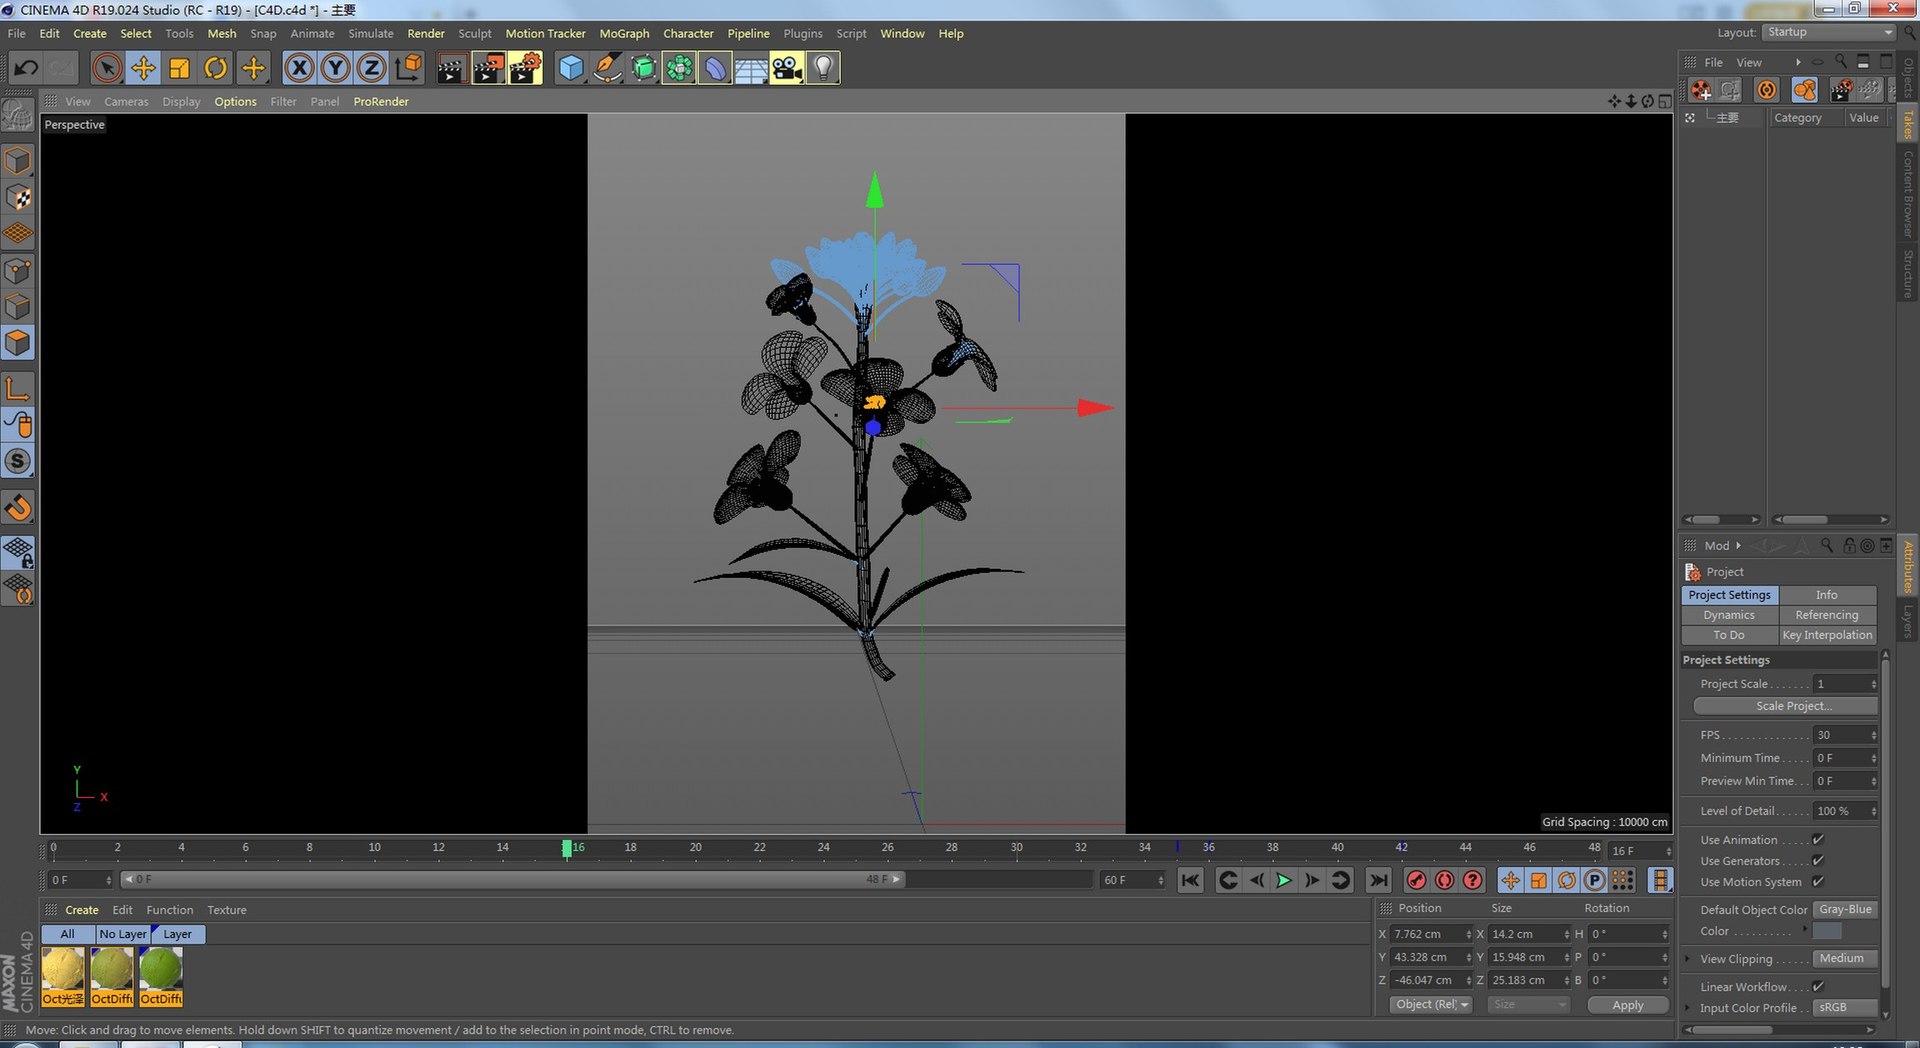Toggle Linear Workflow checkbox
The image size is (1920, 1048).
tap(1818, 987)
